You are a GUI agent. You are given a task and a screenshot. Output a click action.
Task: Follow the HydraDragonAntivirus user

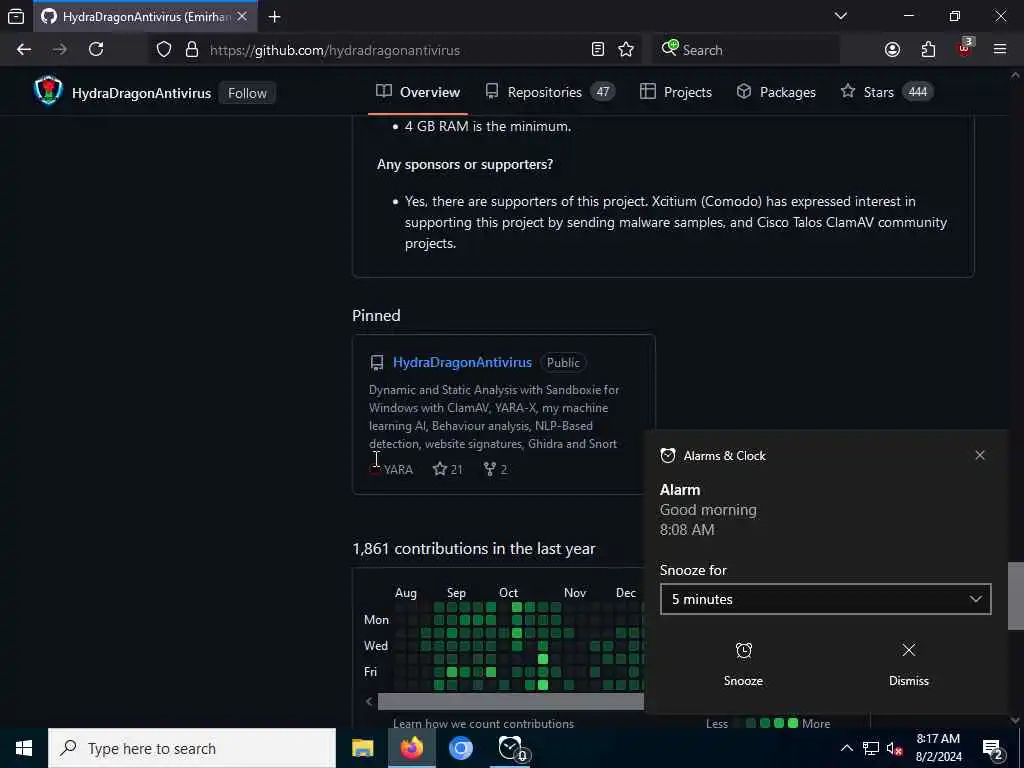pyautogui.click(x=247, y=93)
